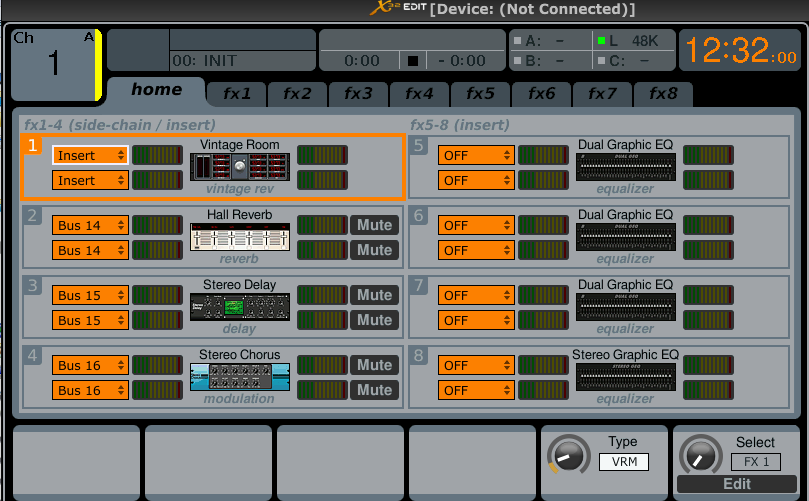Click the Select rotary knob
The width and height of the screenshot is (809, 501).
point(701,456)
